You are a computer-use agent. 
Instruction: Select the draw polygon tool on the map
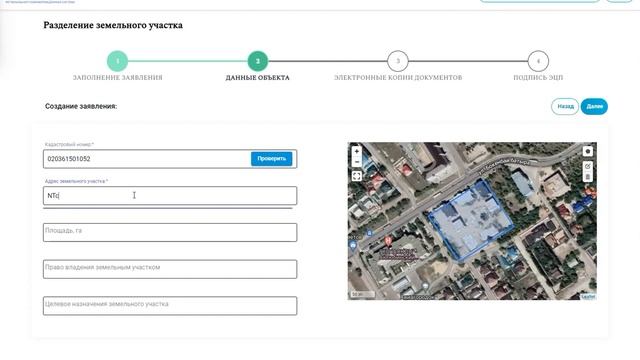[x=588, y=151]
